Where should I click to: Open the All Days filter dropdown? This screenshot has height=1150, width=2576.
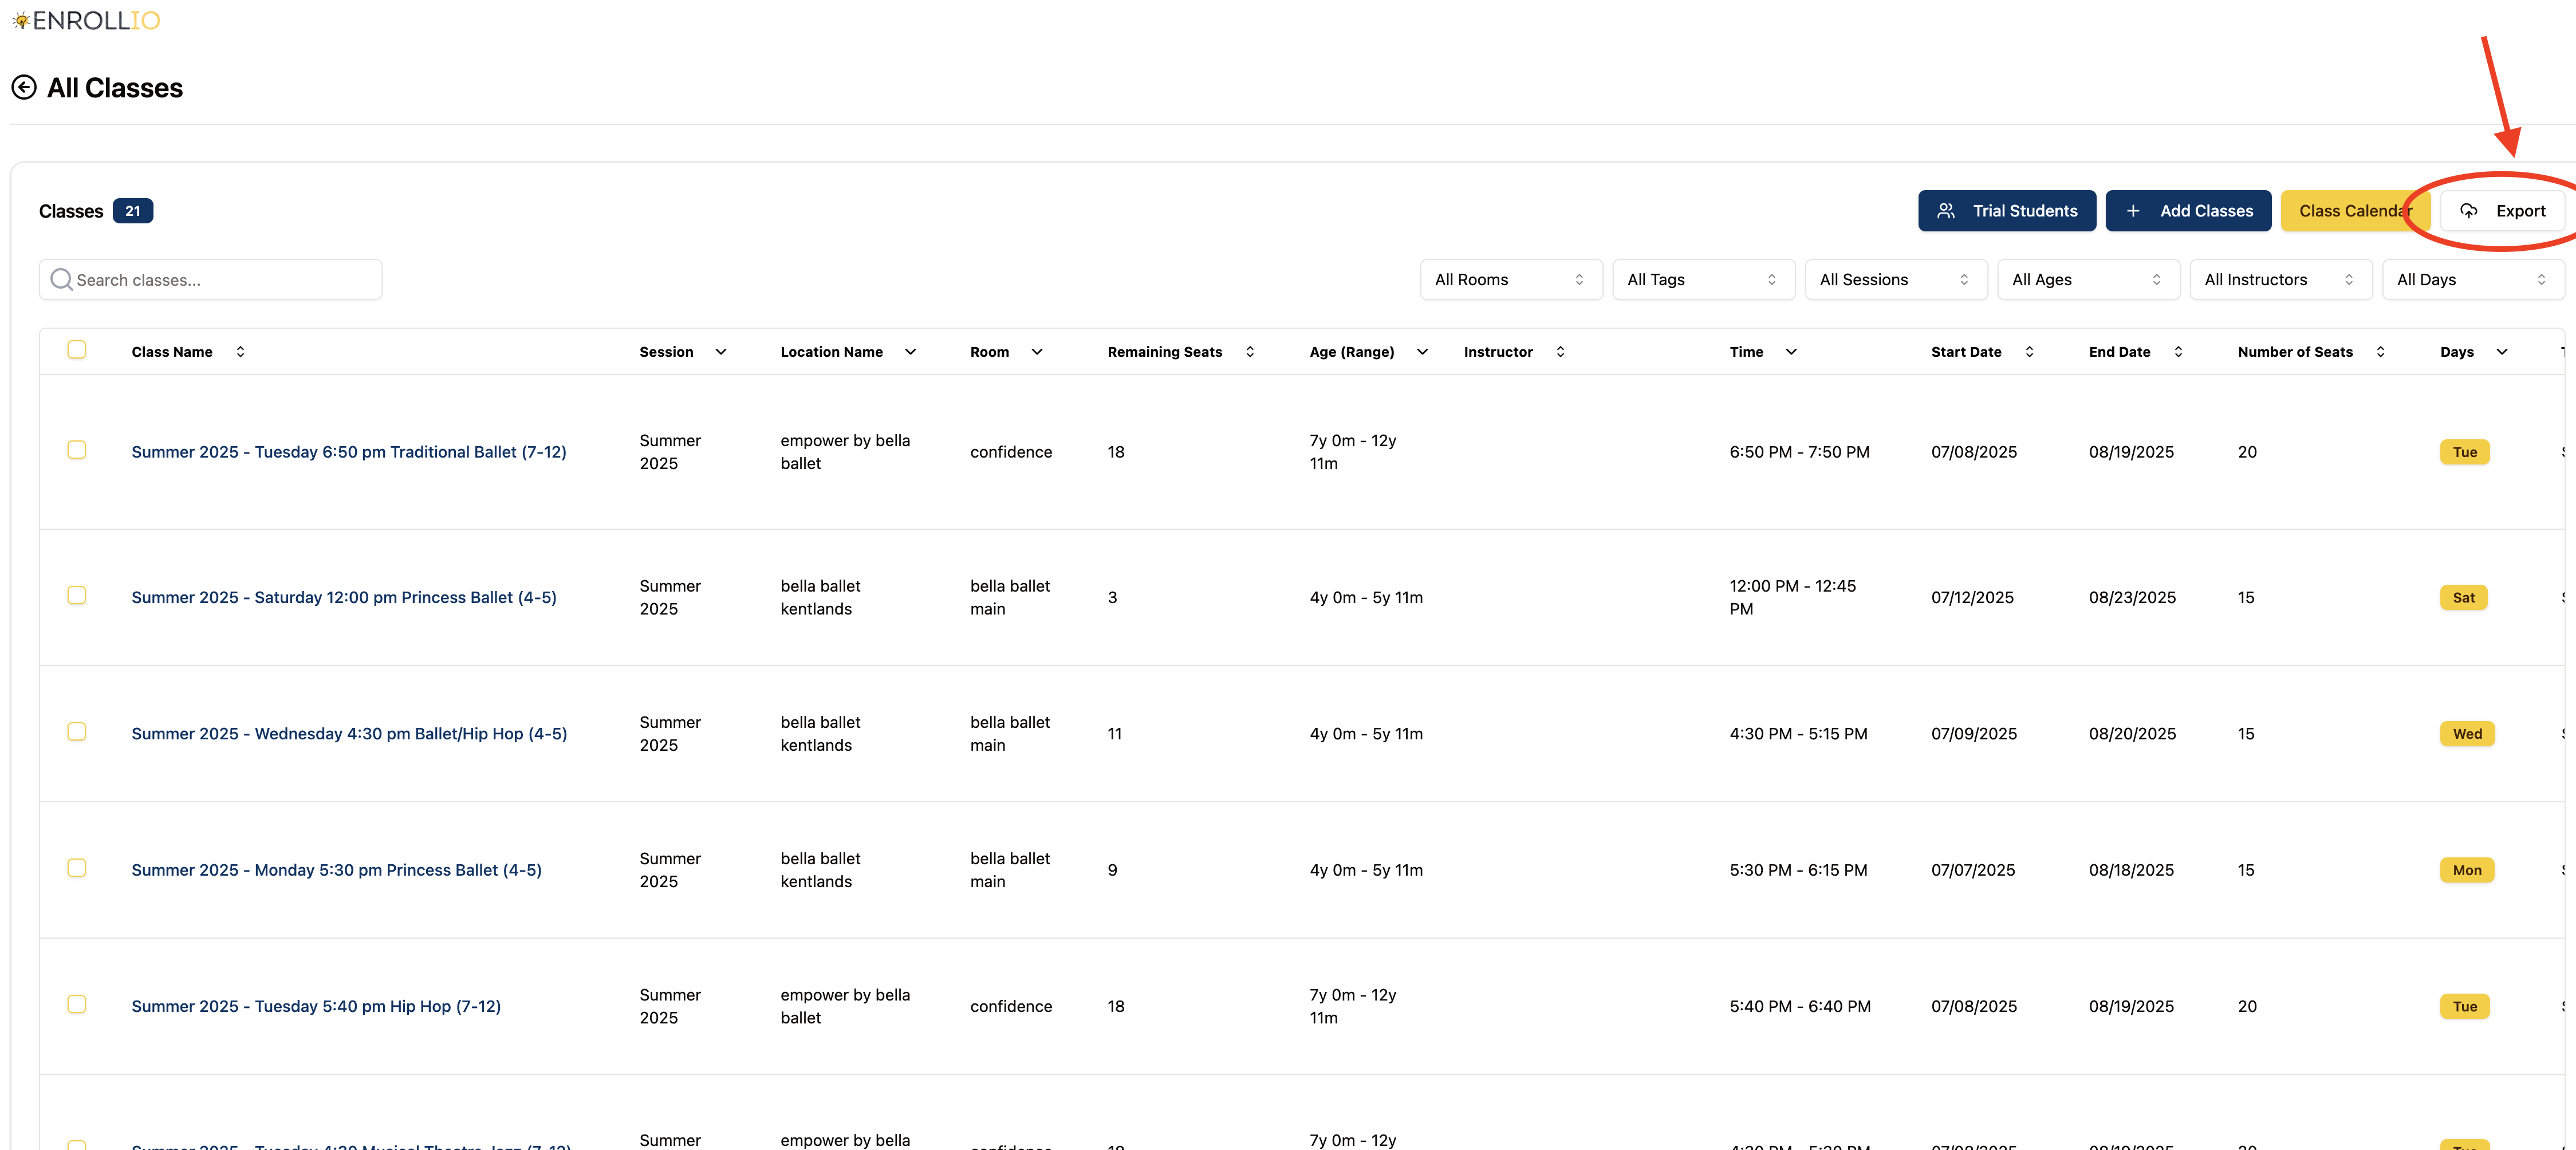point(2473,280)
